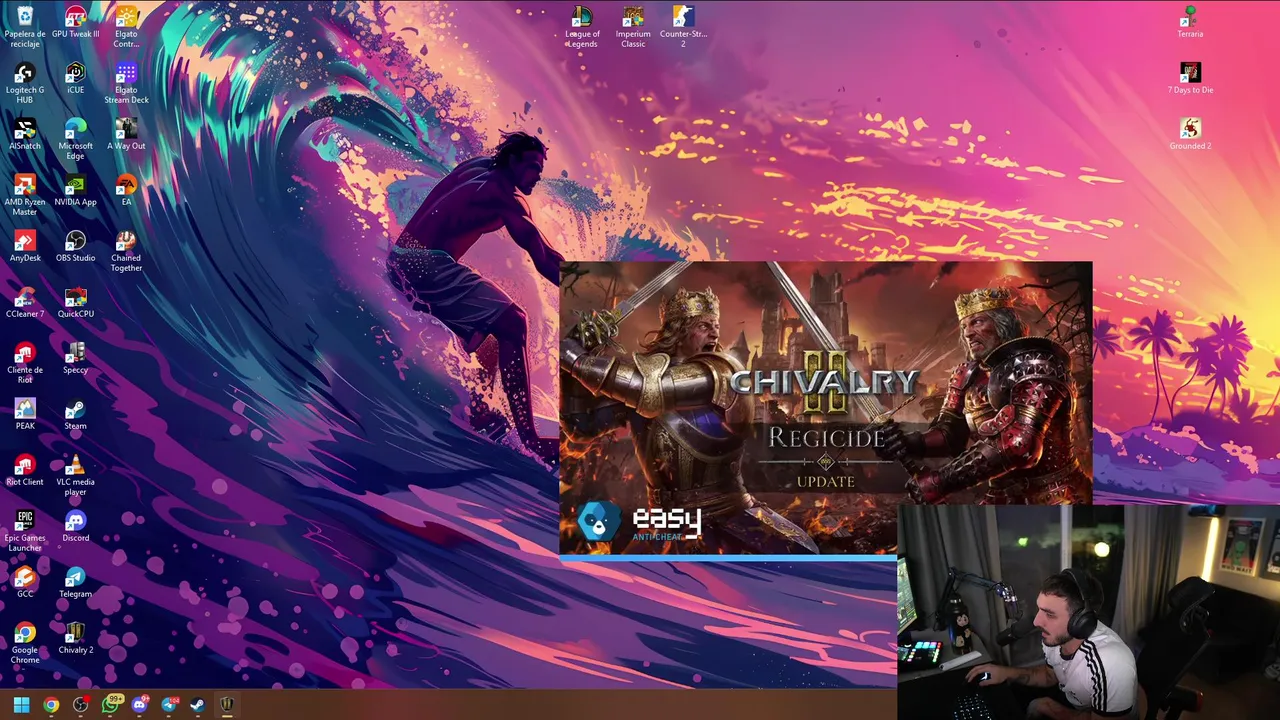Open Elgato Control Center desktop icon
Viewport: 1280px width, 720px height.
(x=126, y=27)
